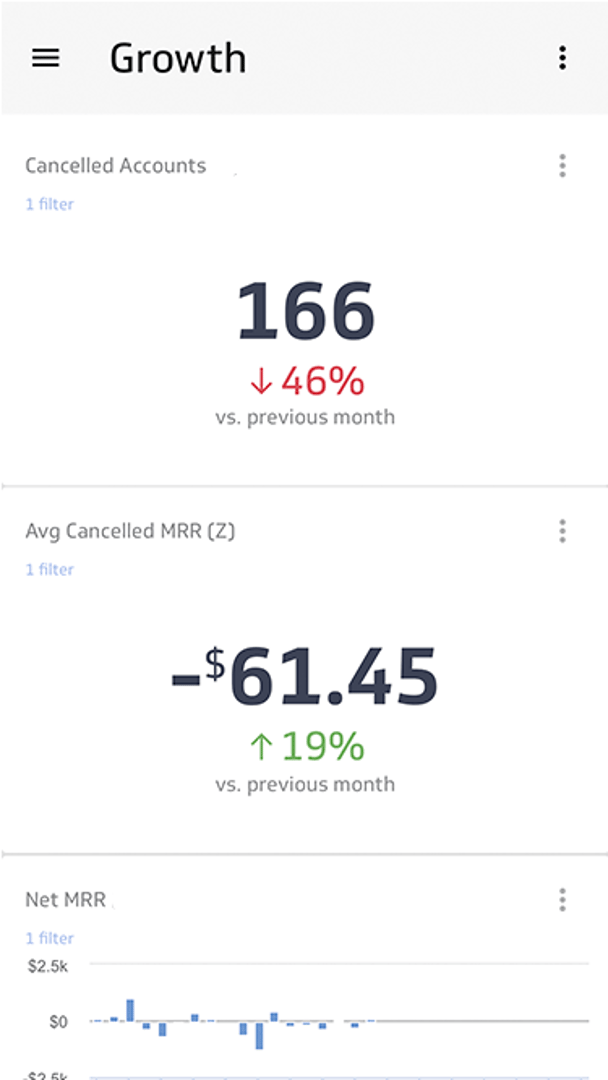The width and height of the screenshot is (608, 1080).
Task: Open the 1 filter link on Avg Cancelled MRR
Action: [x=49, y=569]
